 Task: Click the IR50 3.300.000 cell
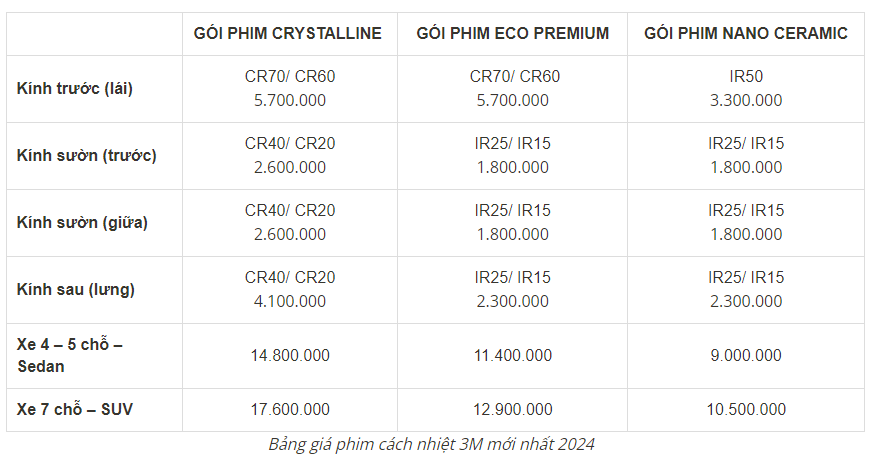[746, 88]
